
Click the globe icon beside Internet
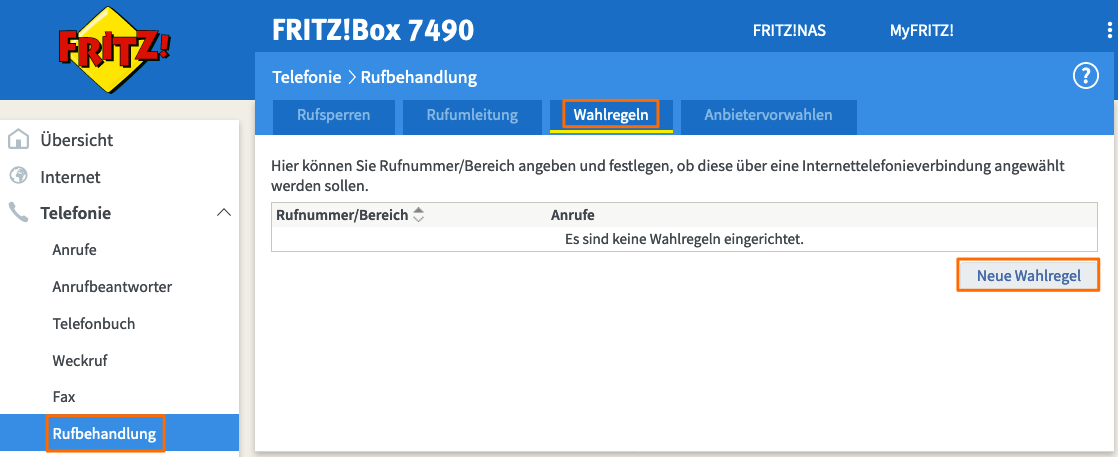pos(19,176)
